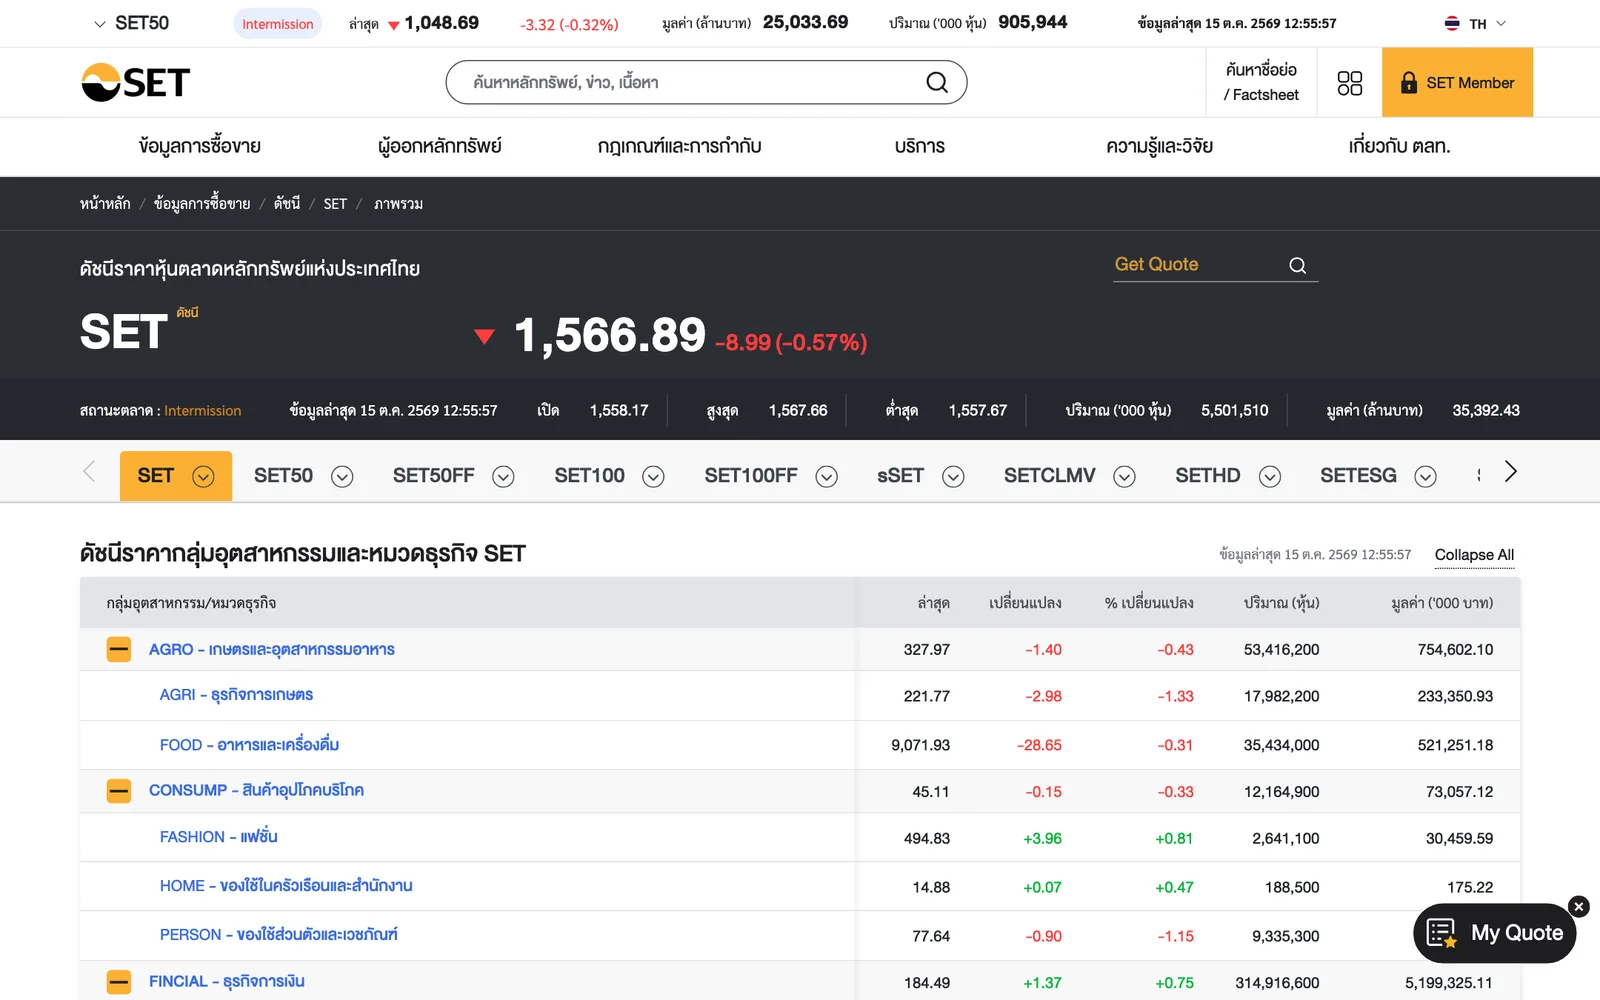Image resolution: width=1600 pixels, height=1000 pixels.
Task: Open the กฎเกณฑ์และการกำกับ main menu
Action: [680, 146]
